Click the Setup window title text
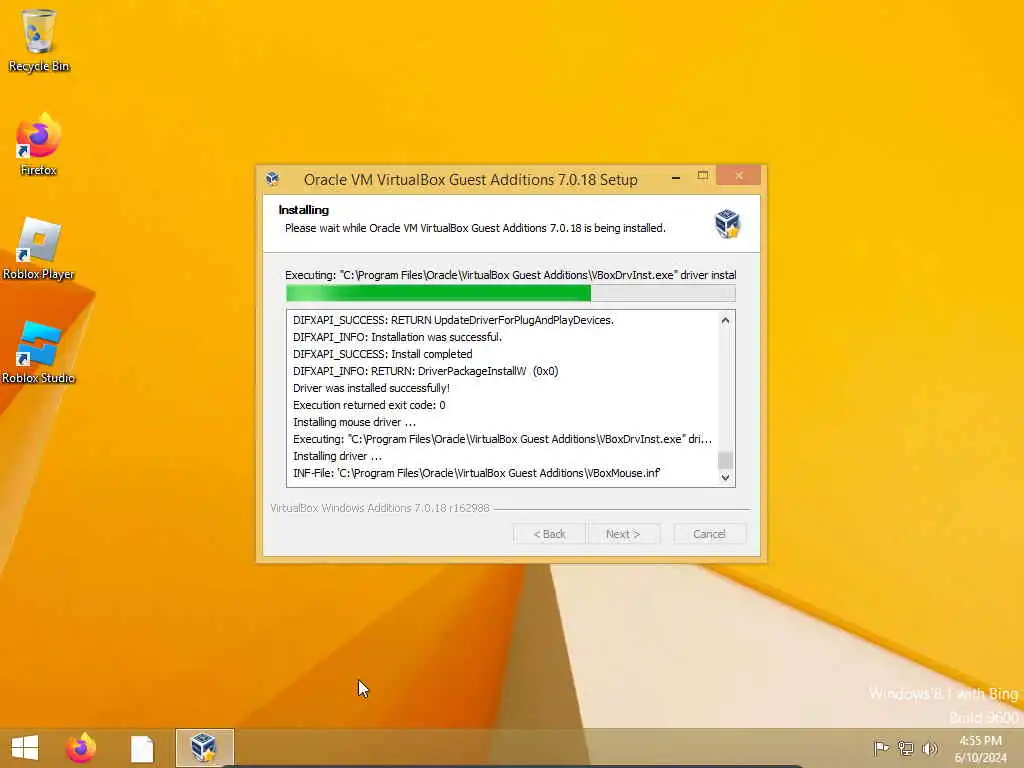This screenshot has height=768, width=1024. tap(471, 180)
